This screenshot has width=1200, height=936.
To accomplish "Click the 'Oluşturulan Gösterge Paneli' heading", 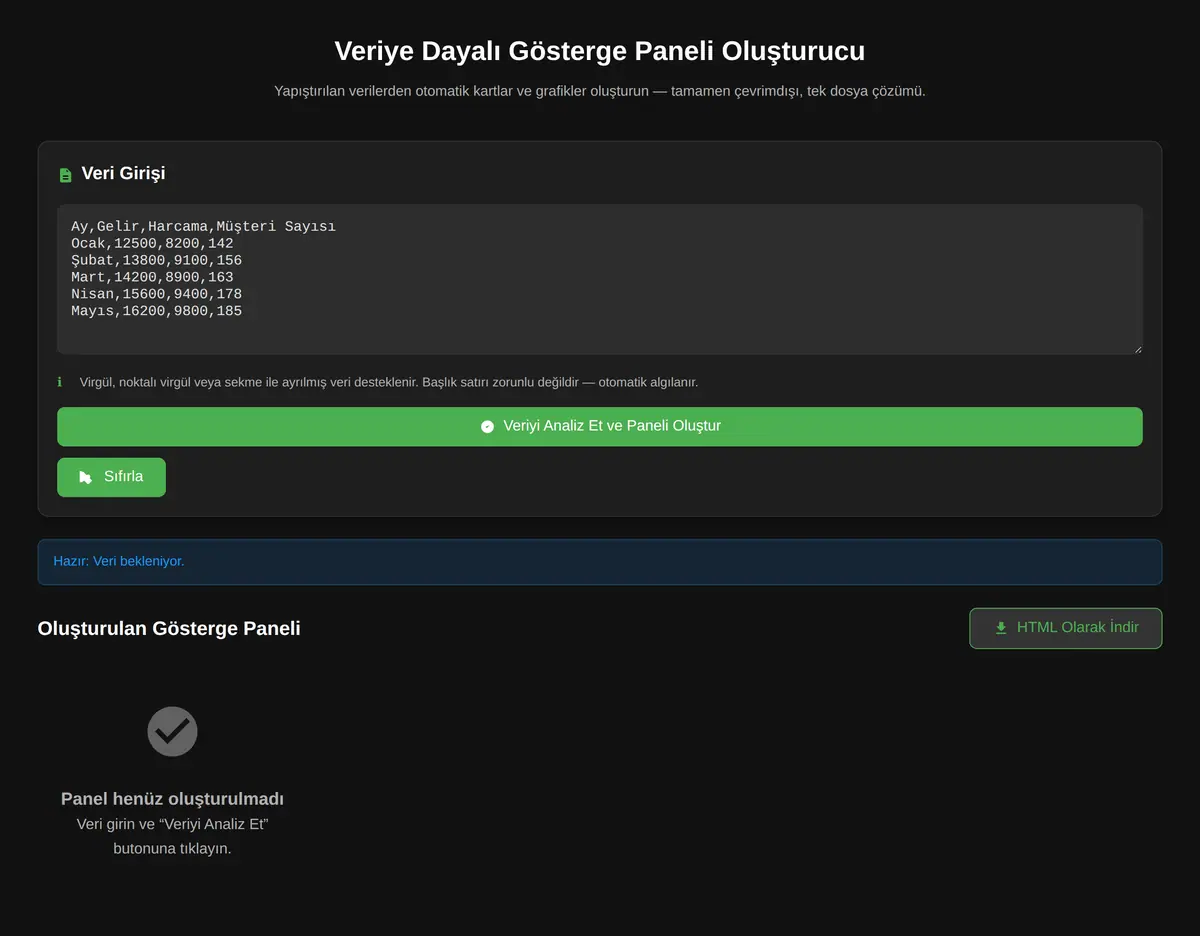I will tap(169, 628).
